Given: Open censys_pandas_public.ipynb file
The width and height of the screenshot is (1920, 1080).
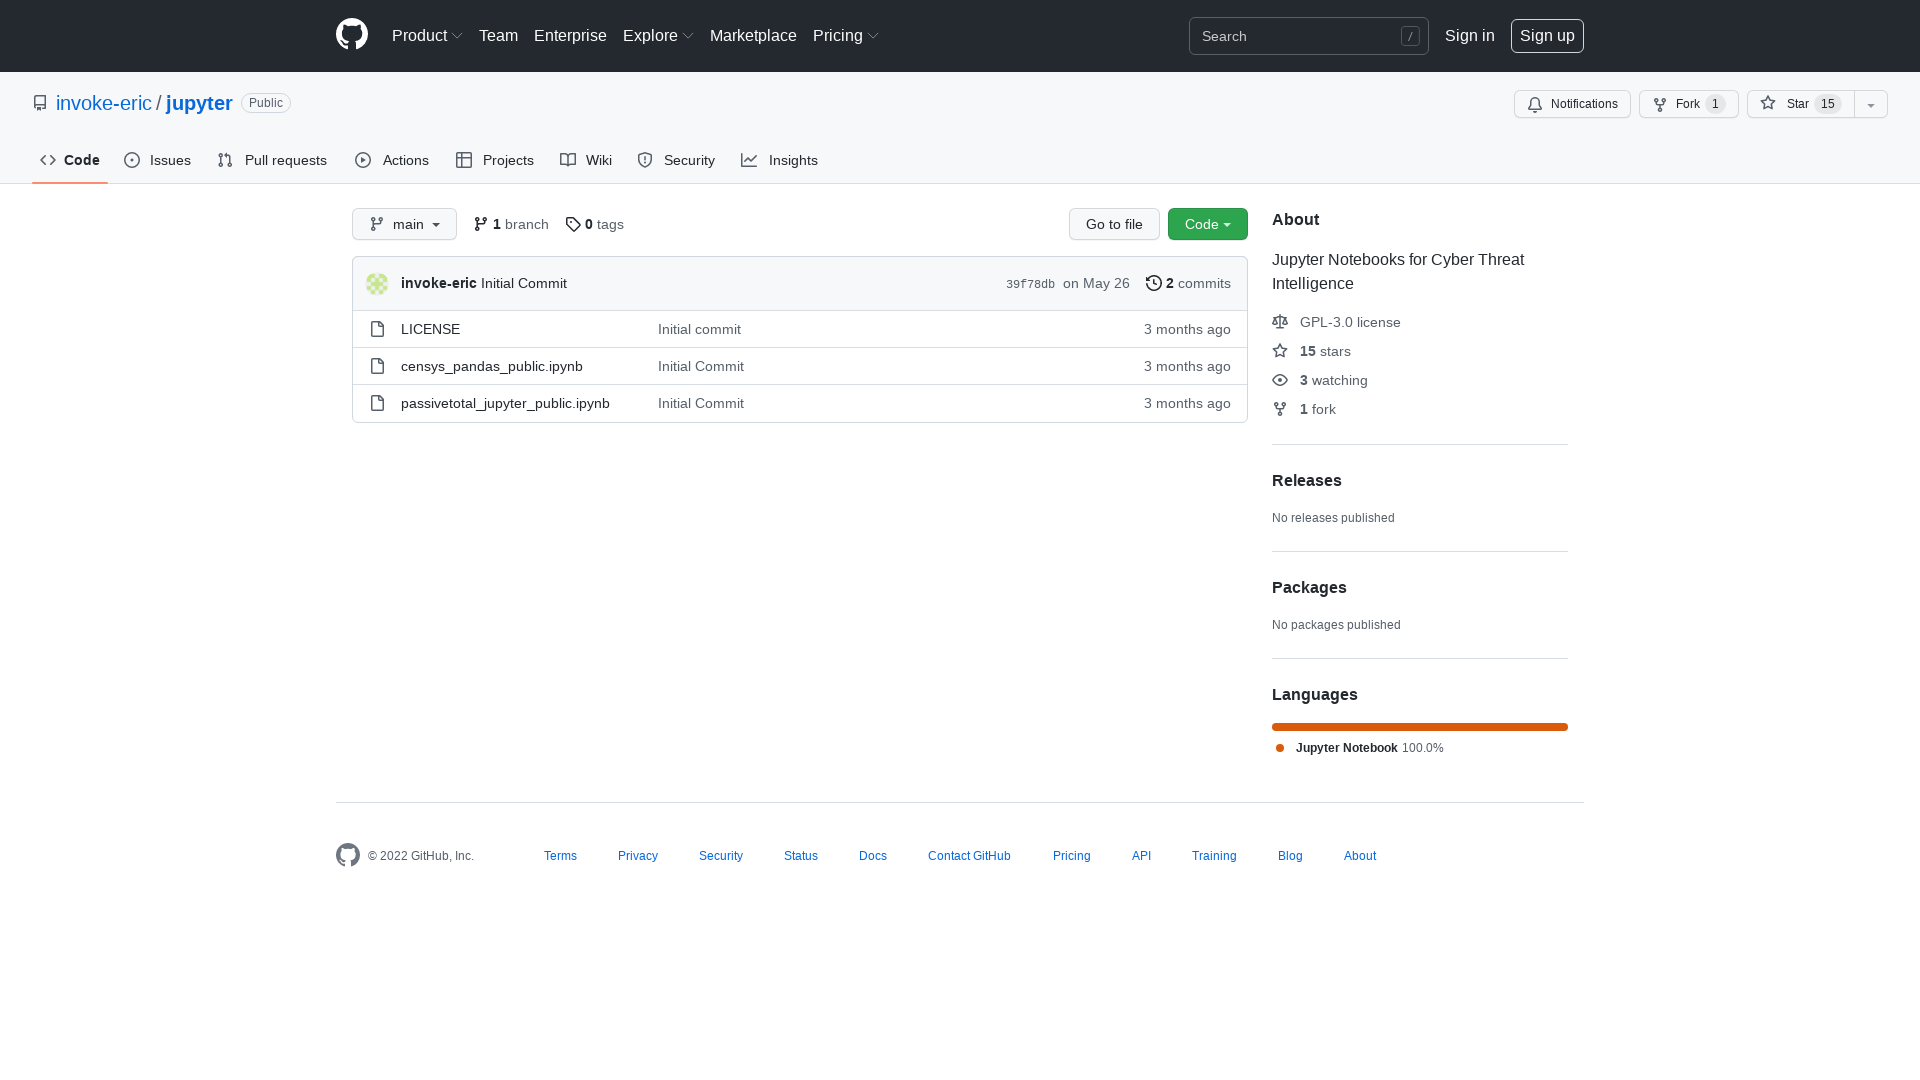Looking at the screenshot, I should click(492, 366).
